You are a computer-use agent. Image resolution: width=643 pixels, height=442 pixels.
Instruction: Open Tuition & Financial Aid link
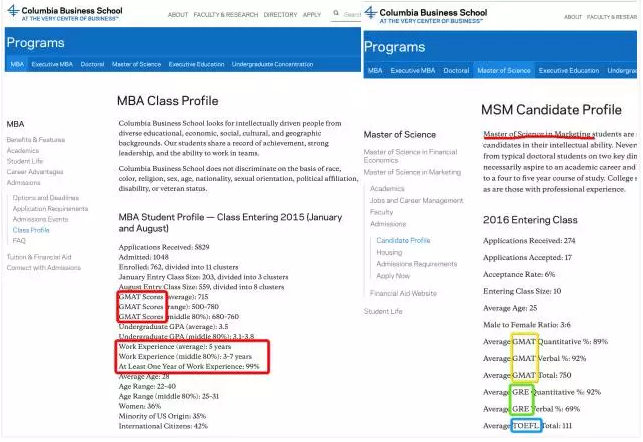pos(39,257)
